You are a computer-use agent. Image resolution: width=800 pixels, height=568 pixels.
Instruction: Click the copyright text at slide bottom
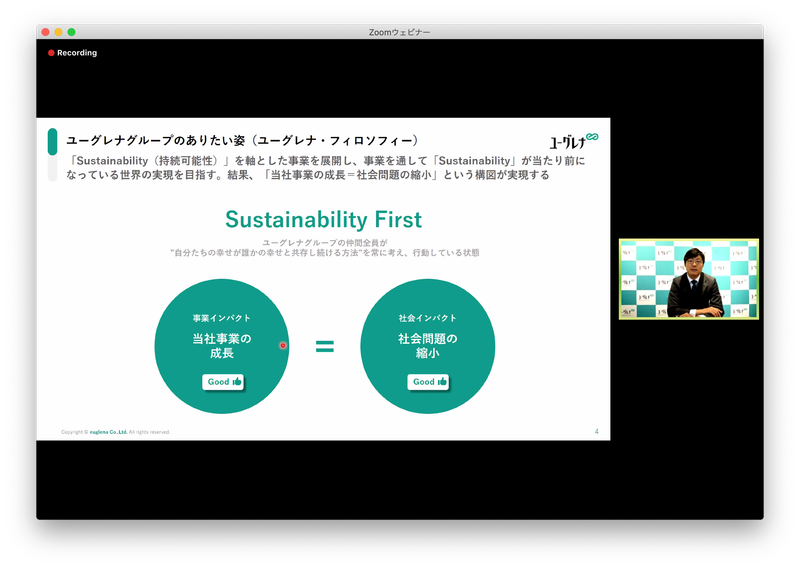tap(116, 432)
